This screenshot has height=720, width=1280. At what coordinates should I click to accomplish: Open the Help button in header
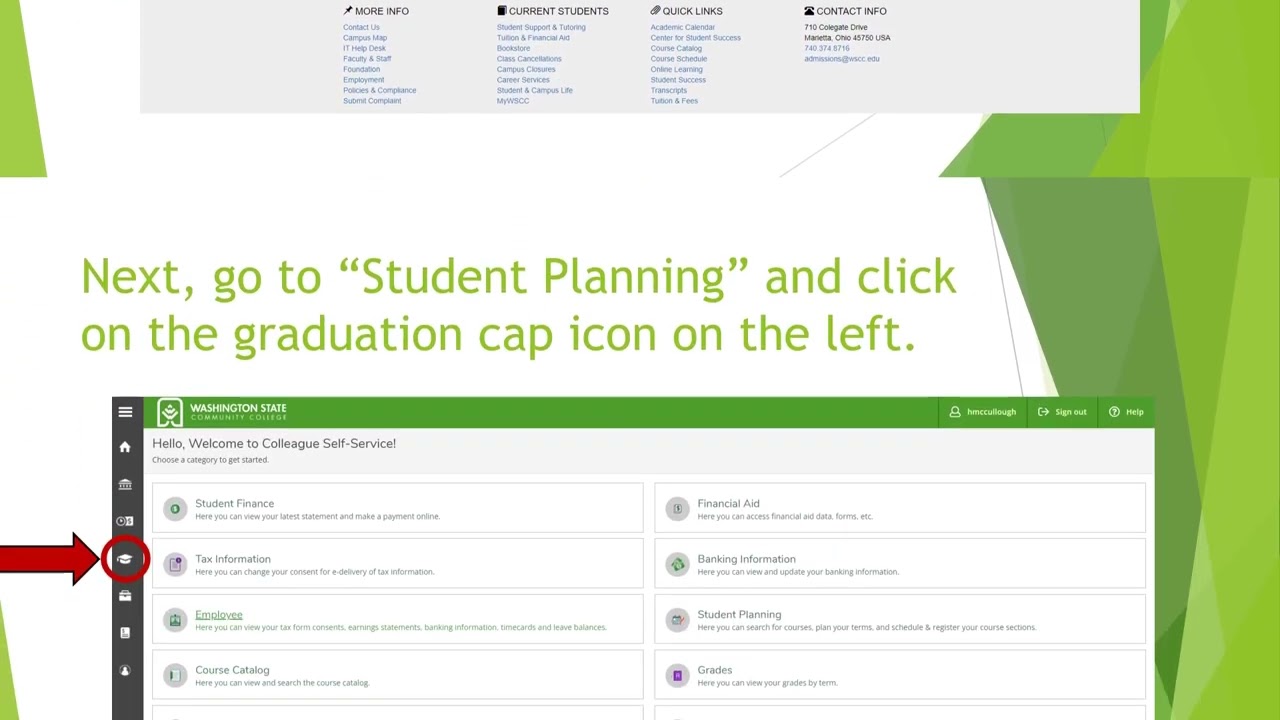click(x=1126, y=412)
